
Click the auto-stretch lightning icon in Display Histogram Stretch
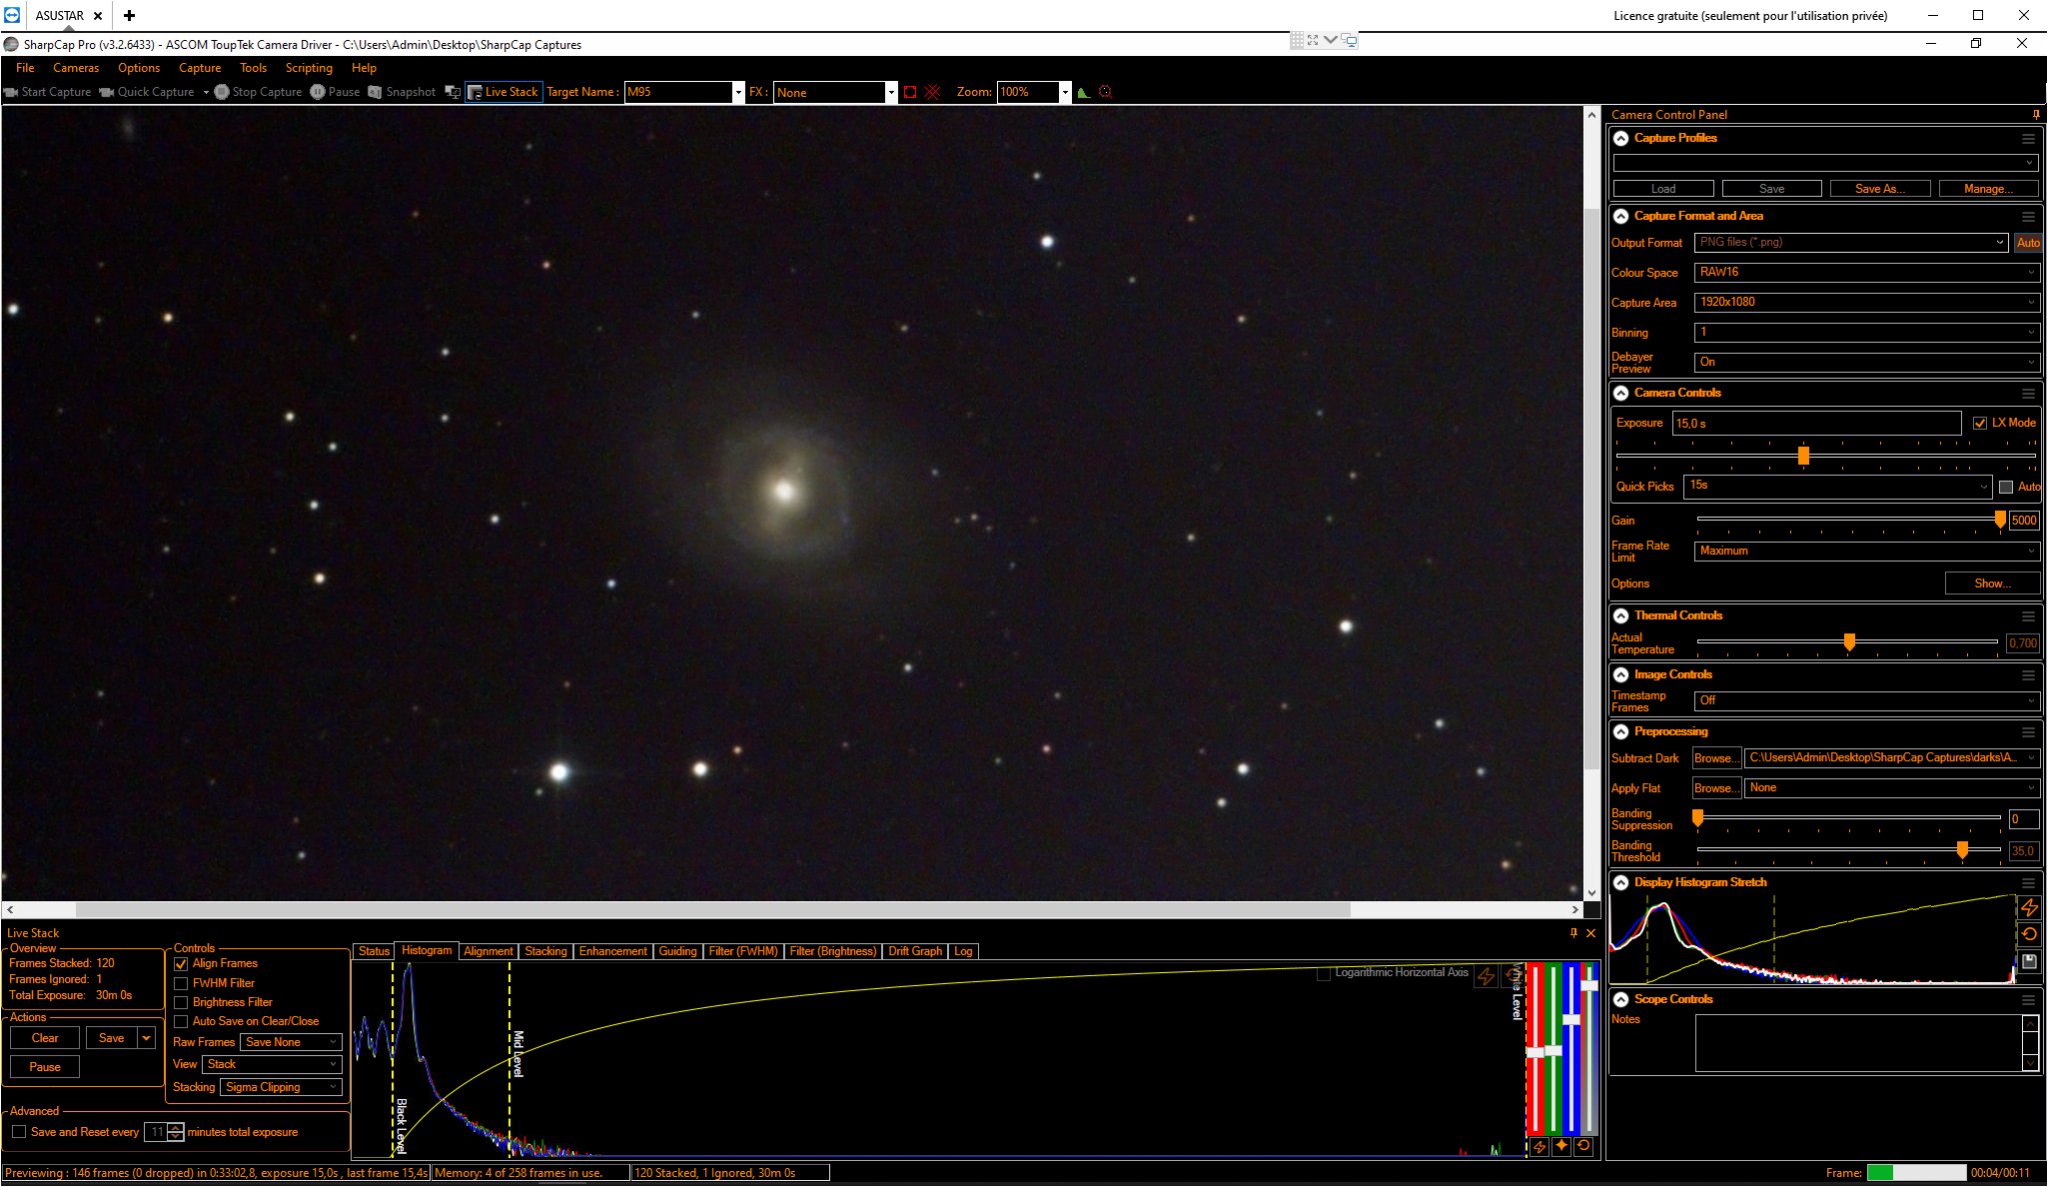tap(2029, 908)
